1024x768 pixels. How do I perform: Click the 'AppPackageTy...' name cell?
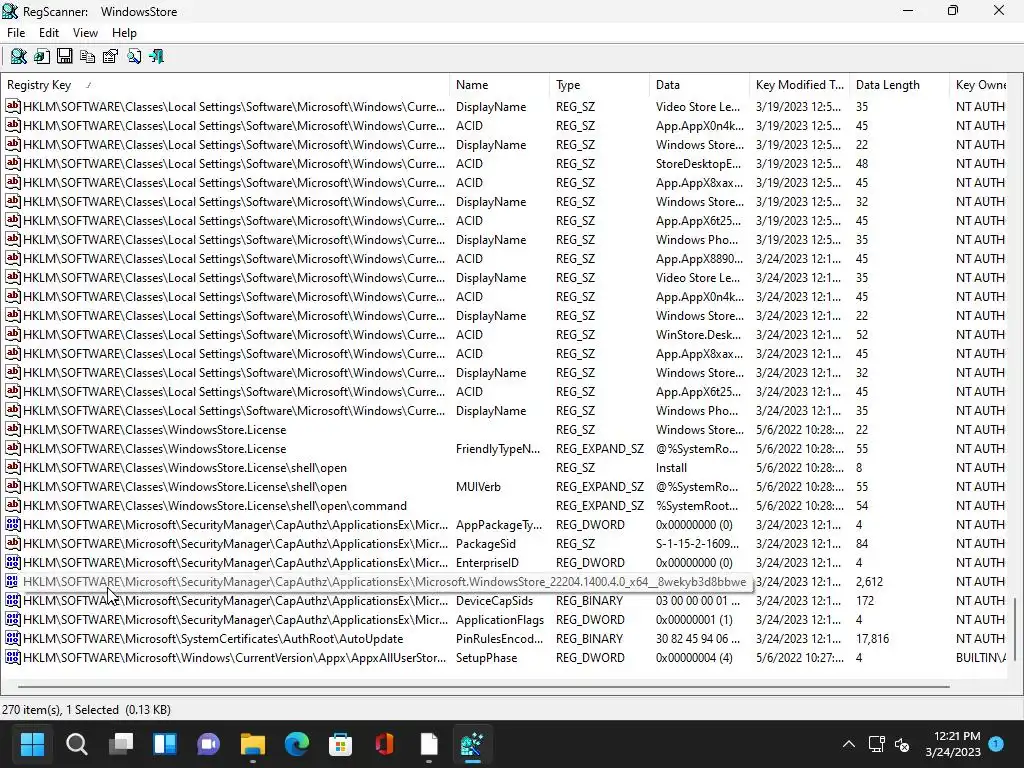pos(498,524)
